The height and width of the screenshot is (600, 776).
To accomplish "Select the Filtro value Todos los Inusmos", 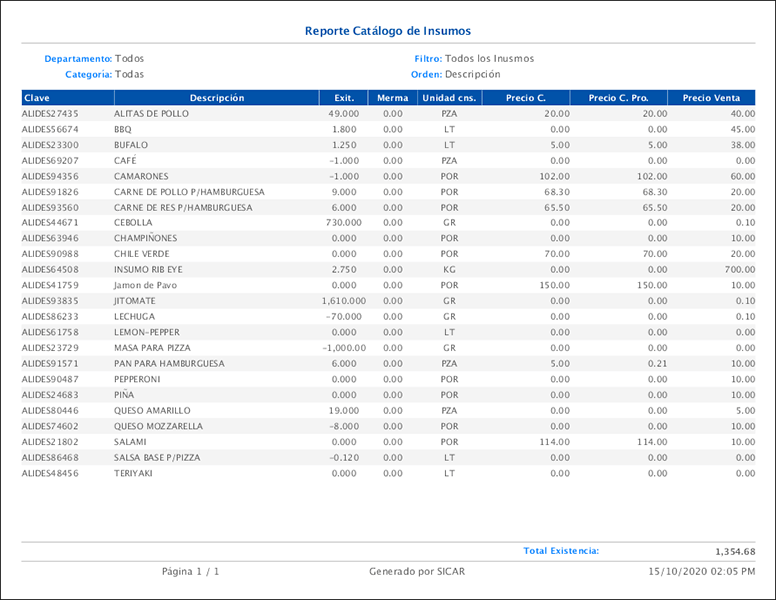I will [489, 59].
